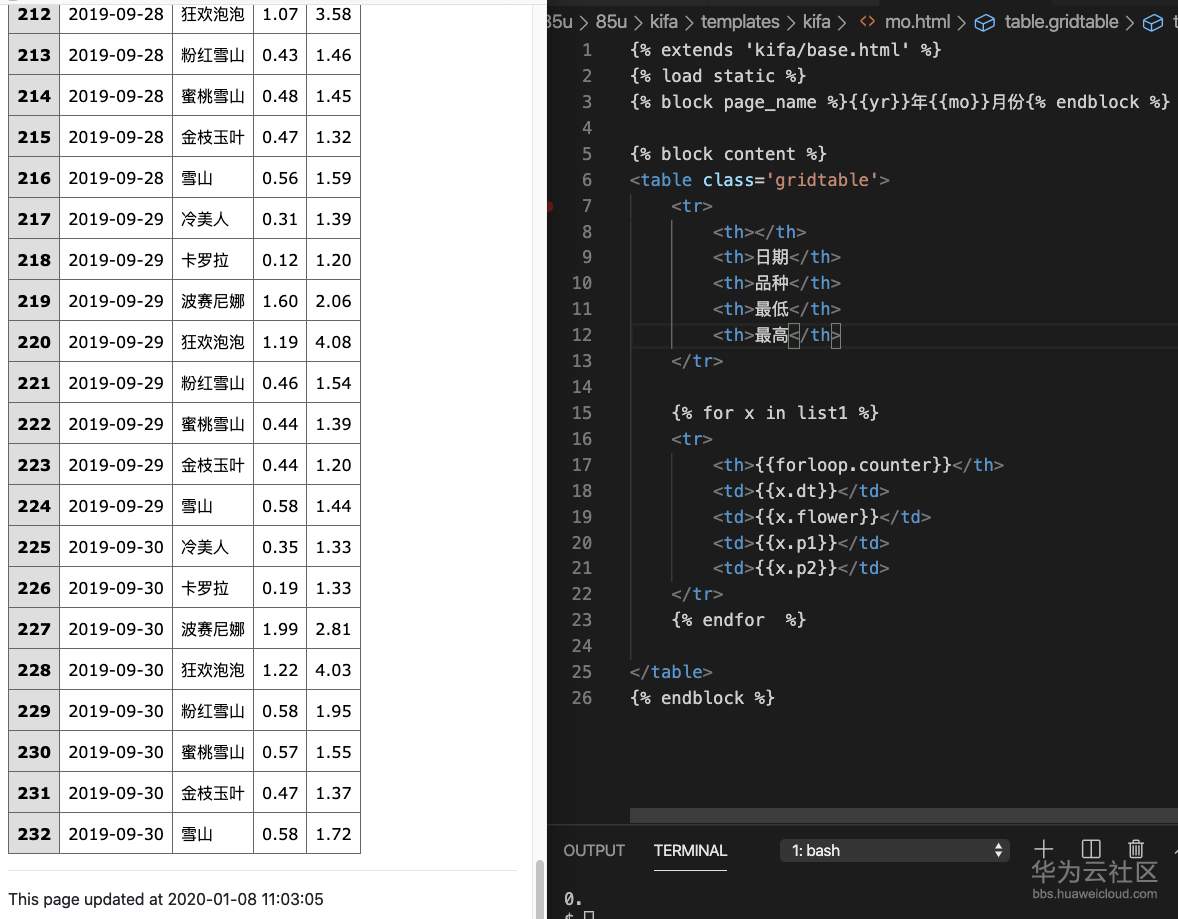Image resolution: width=1178 pixels, height=919 pixels.
Task: Click line number 15 in gutter
Action: [x=581, y=413]
